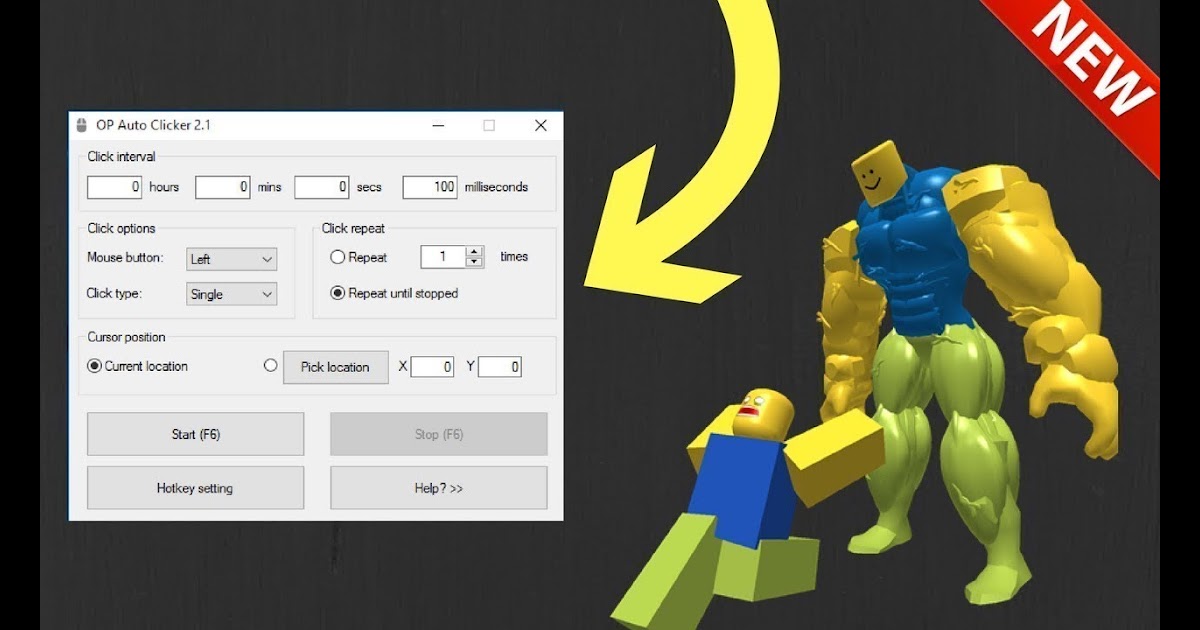Focus the milliseconds input field
Screen dimensions: 1200x630
pos(430,187)
